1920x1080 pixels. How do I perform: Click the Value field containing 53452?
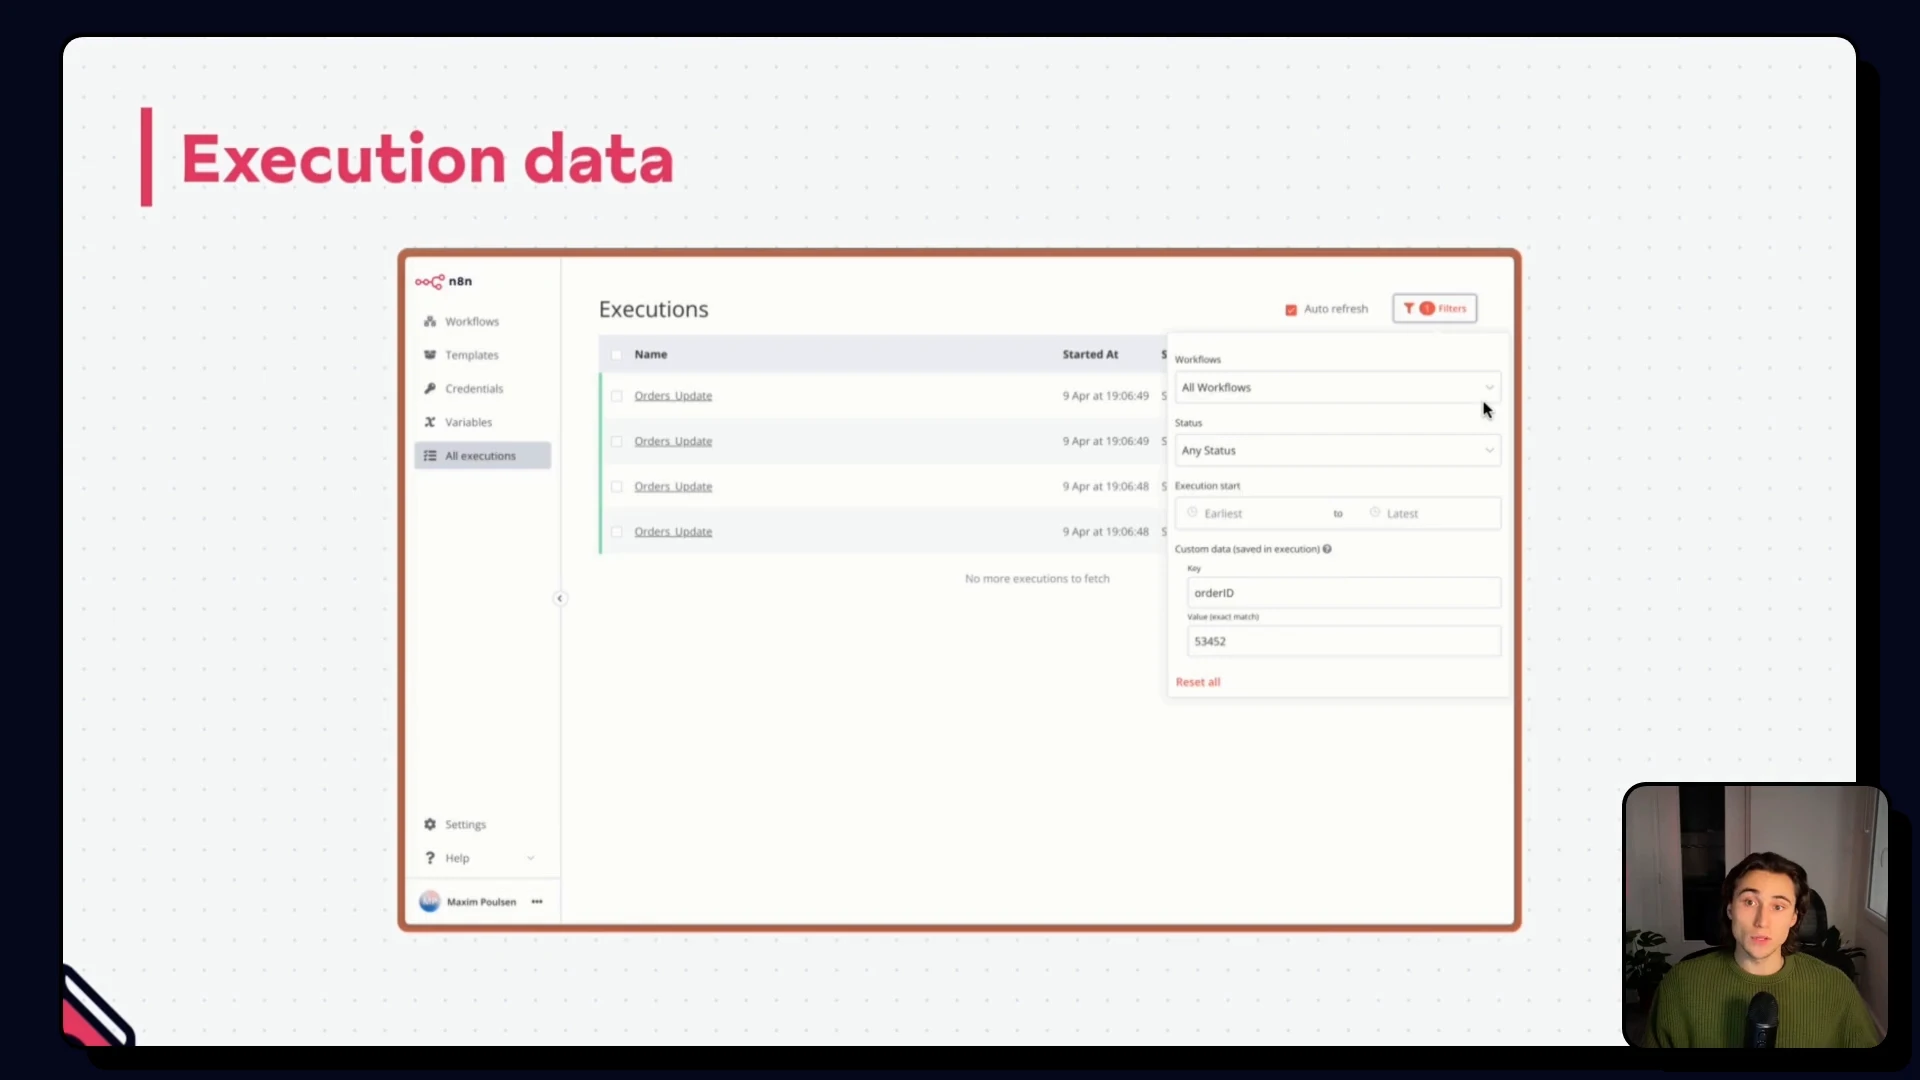click(1344, 642)
